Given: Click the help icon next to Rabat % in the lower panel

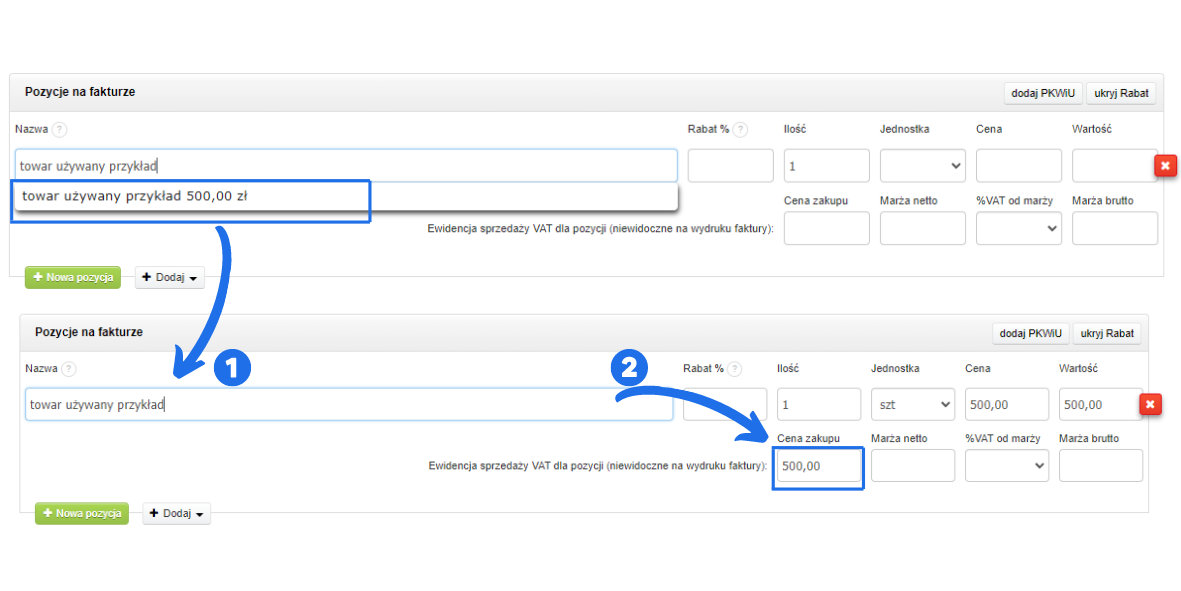Looking at the screenshot, I should 736,369.
